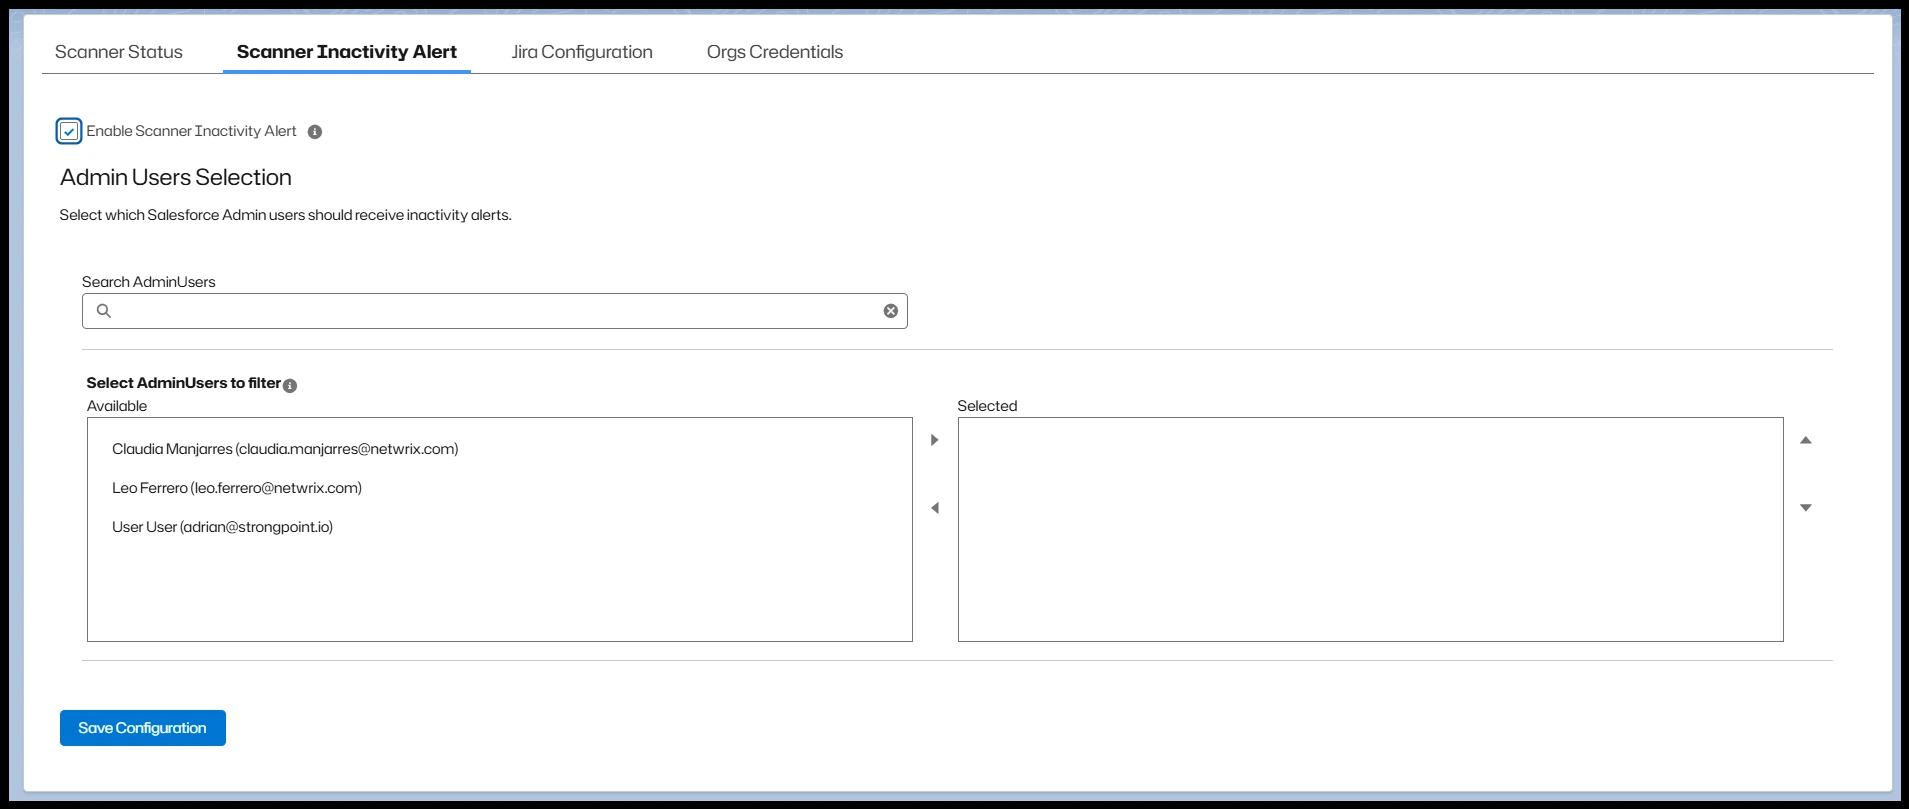Viewport: 1909px width, 809px height.
Task: Click the info icon beside Enable Scanner Inactivity Alert
Action: (x=315, y=132)
